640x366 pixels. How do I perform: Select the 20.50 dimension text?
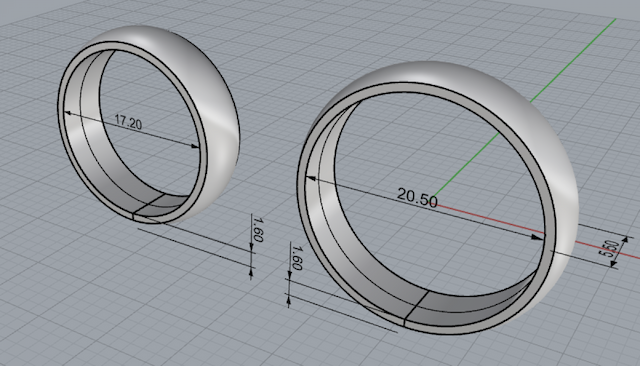point(417,197)
